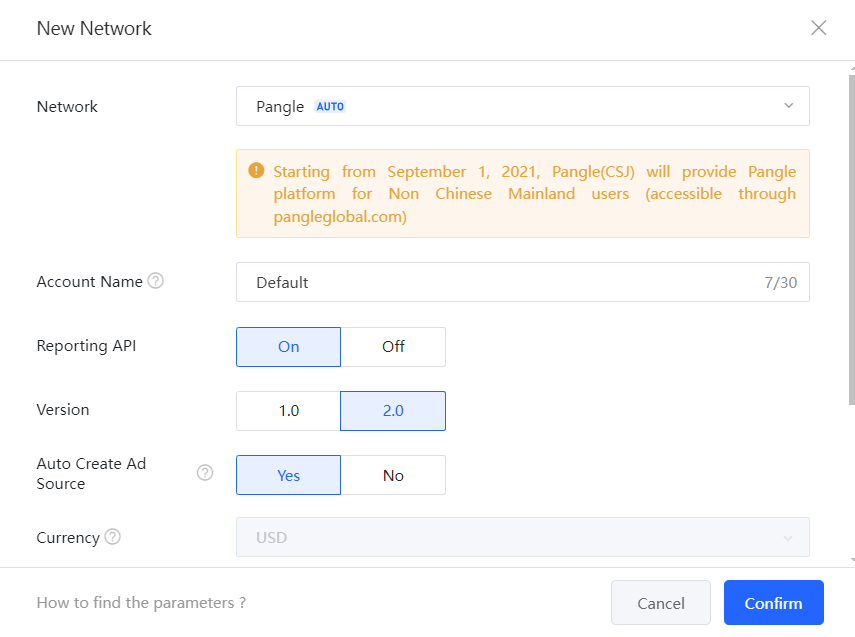
Task: Click the X to close the New Network dialog
Action: 818,28
